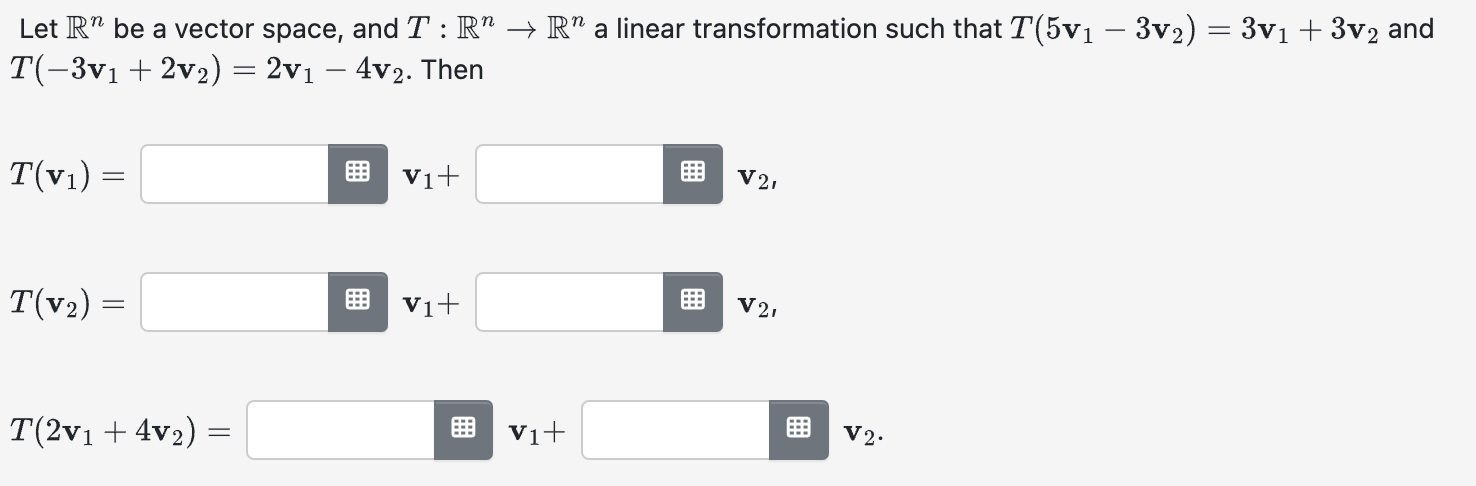Open equation editor for T(v1) v2 coefficient

(x=692, y=174)
